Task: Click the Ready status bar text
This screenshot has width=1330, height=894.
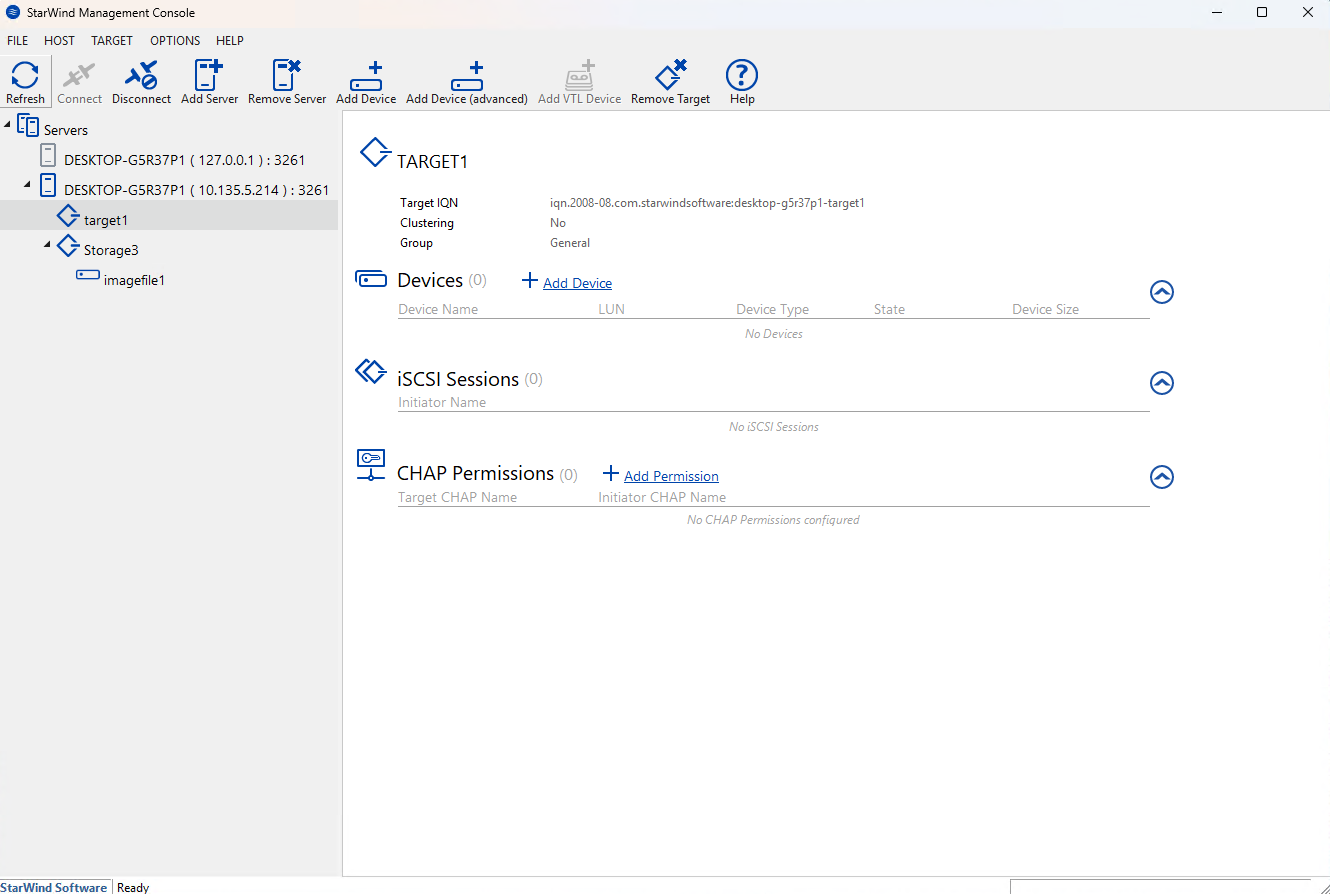Action: coord(133,887)
